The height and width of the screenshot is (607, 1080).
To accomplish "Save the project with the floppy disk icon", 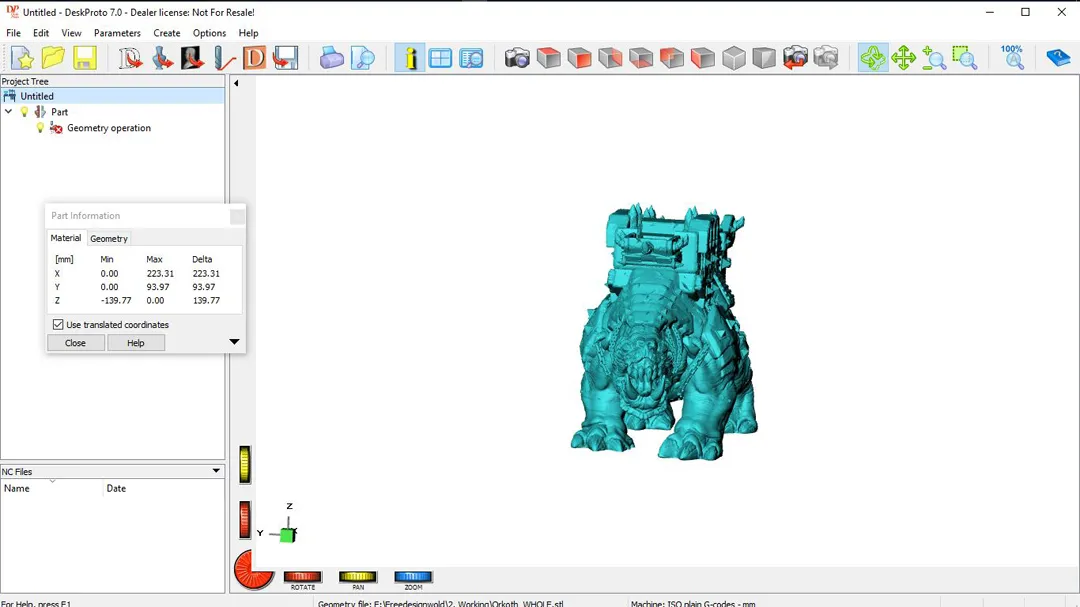I will 84,58.
